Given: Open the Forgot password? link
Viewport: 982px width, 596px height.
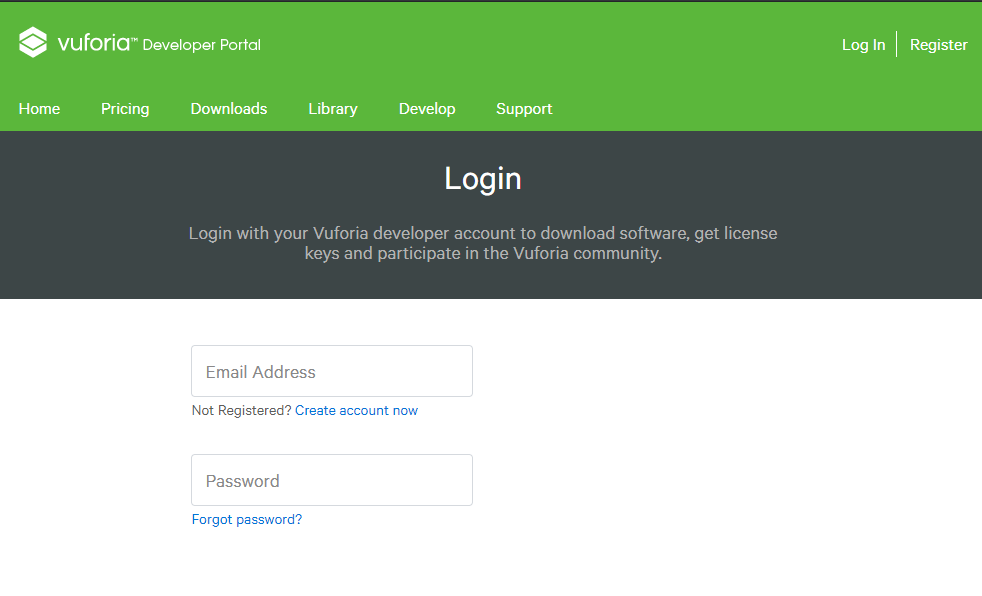Looking at the screenshot, I should (247, 520).
